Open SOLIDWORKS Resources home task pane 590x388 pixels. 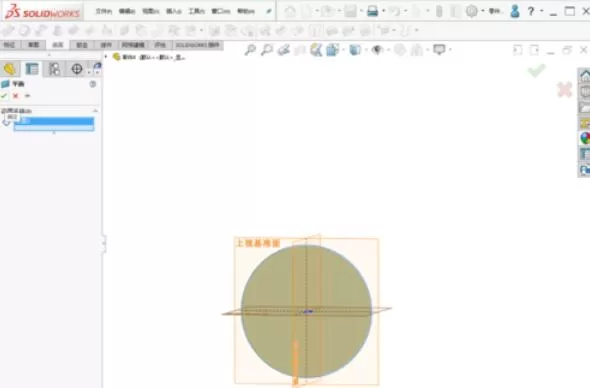[584, 76]
